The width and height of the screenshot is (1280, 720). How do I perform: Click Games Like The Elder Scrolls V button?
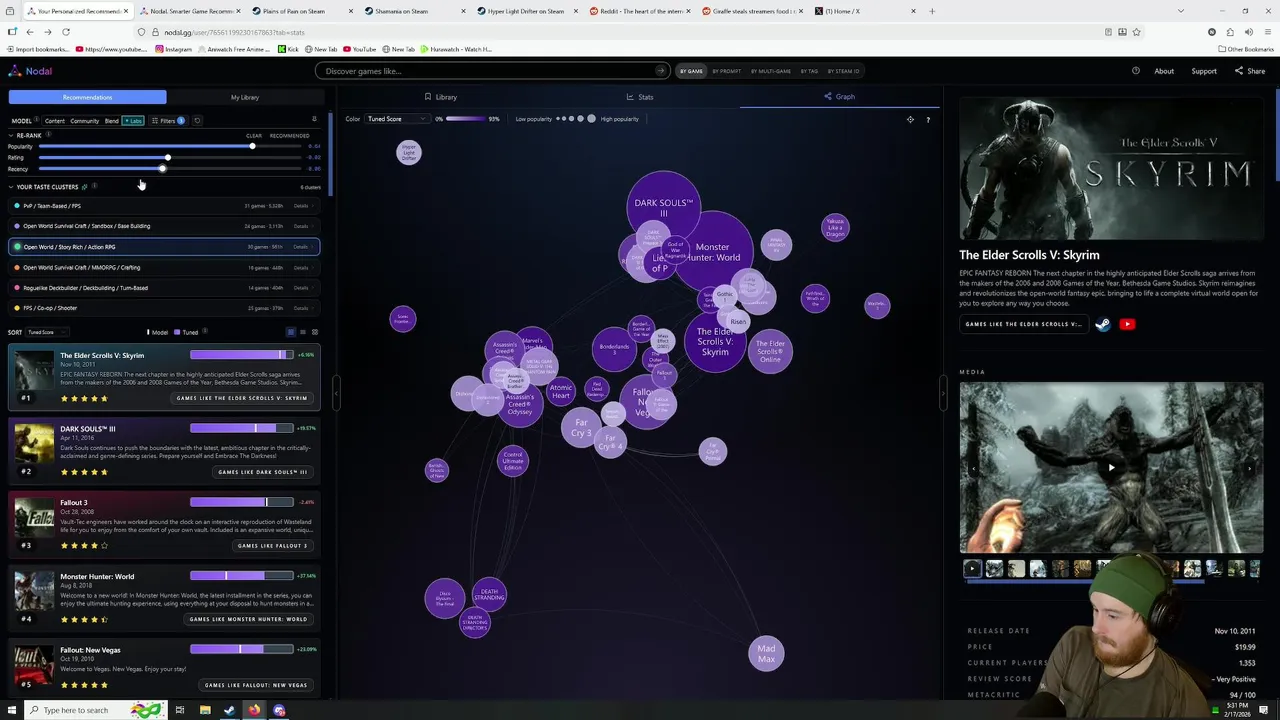click(242, 398)
